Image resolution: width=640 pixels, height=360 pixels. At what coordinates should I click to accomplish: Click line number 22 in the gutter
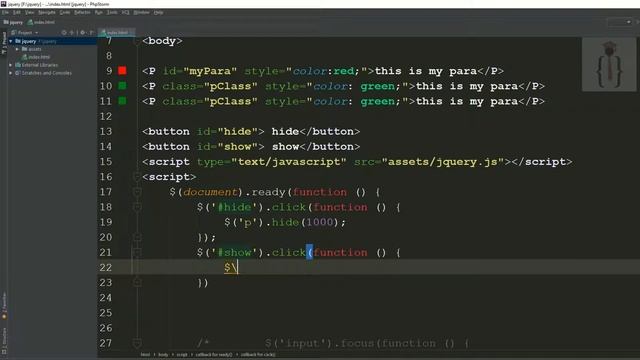pyautogui.click(x=105, y=267)
